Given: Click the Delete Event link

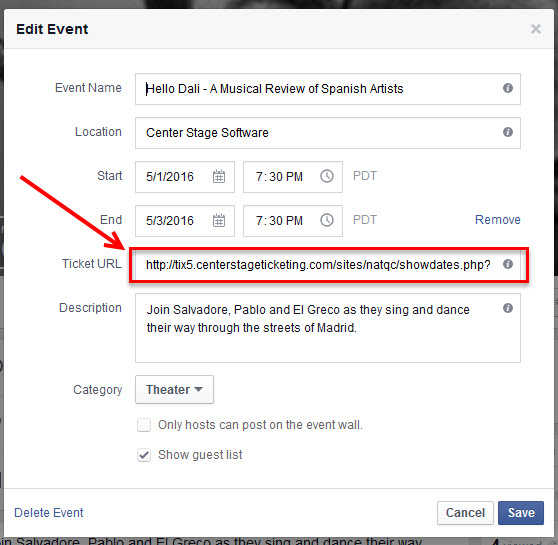Looking at the screenshot, I should (x=49, y=513).
